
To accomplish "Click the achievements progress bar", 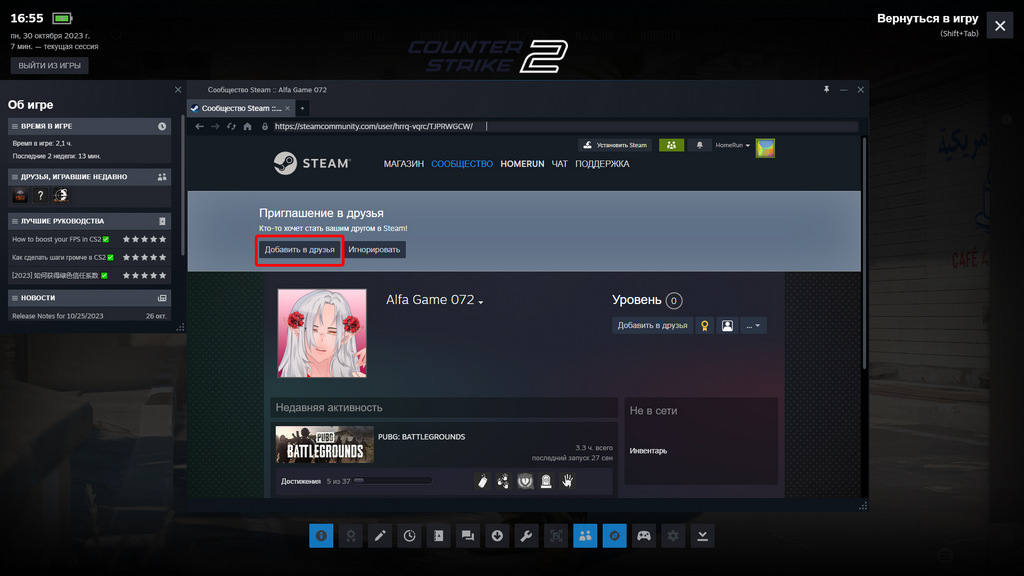I will (392, 481).
